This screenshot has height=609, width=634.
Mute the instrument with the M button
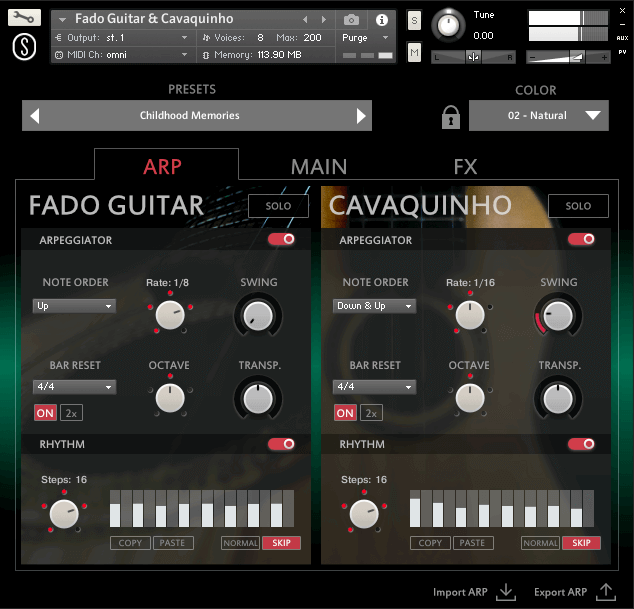414,52
